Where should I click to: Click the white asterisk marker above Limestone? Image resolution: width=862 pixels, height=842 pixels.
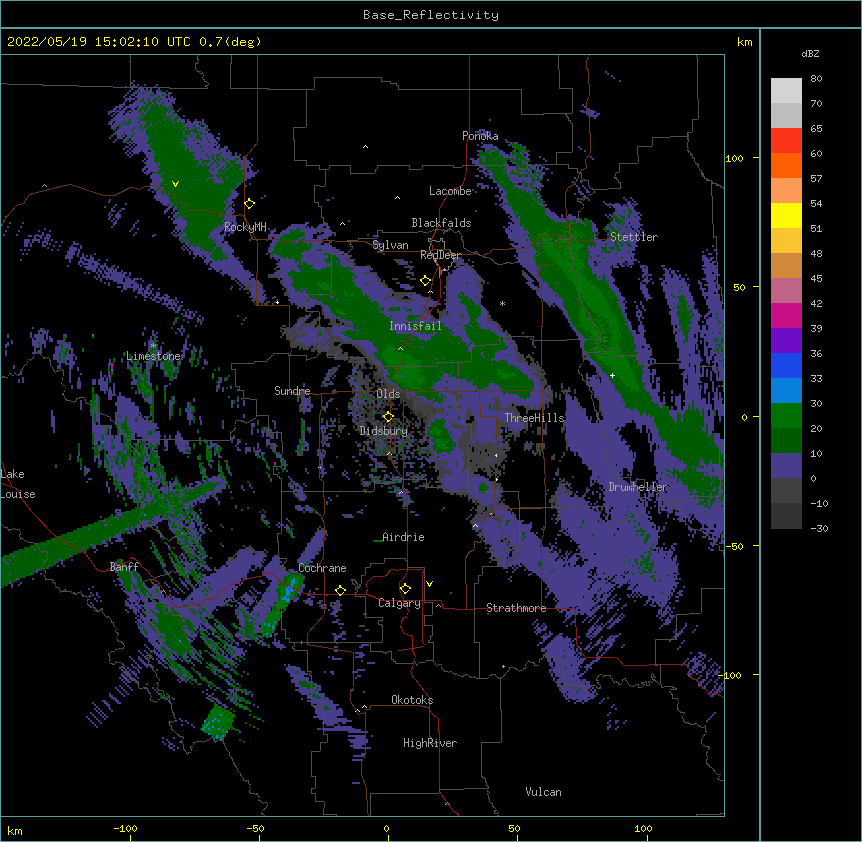click(x=153, y=346)
